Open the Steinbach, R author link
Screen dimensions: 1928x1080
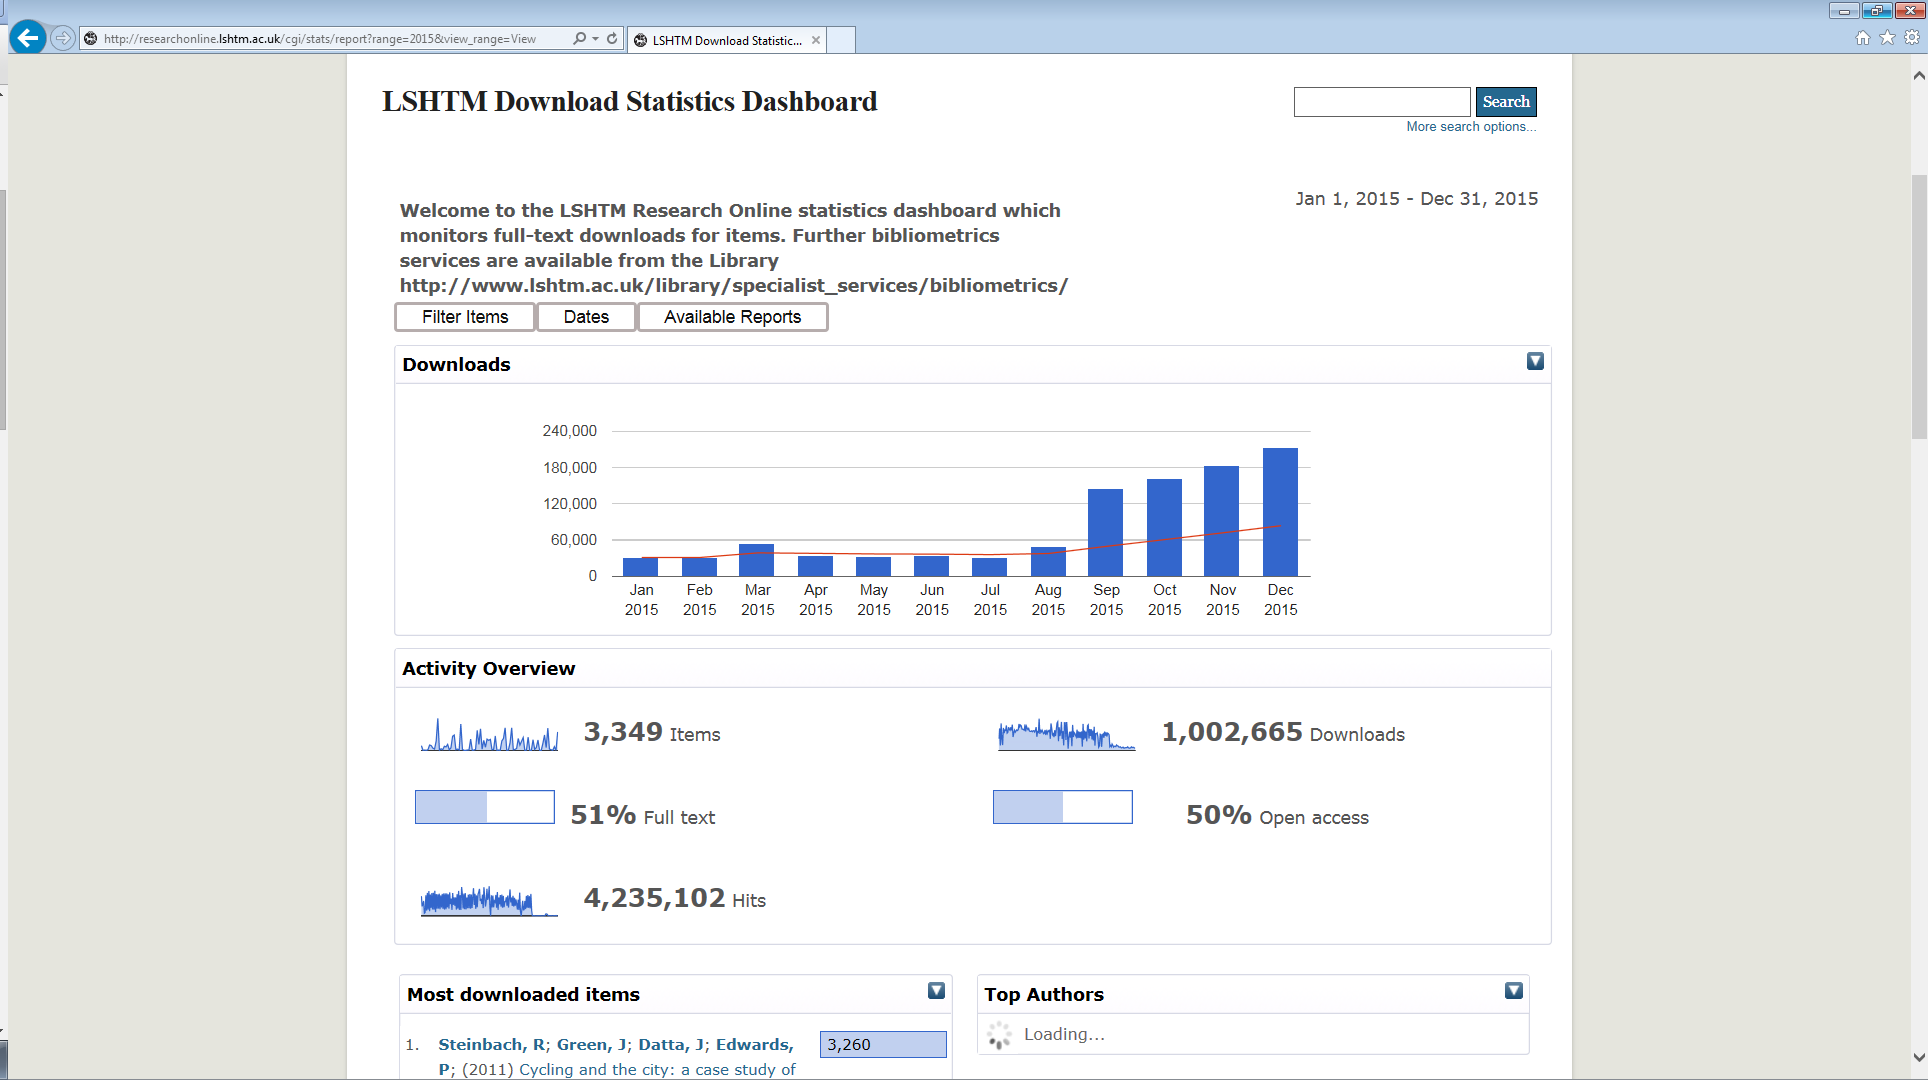point(491,1044)
